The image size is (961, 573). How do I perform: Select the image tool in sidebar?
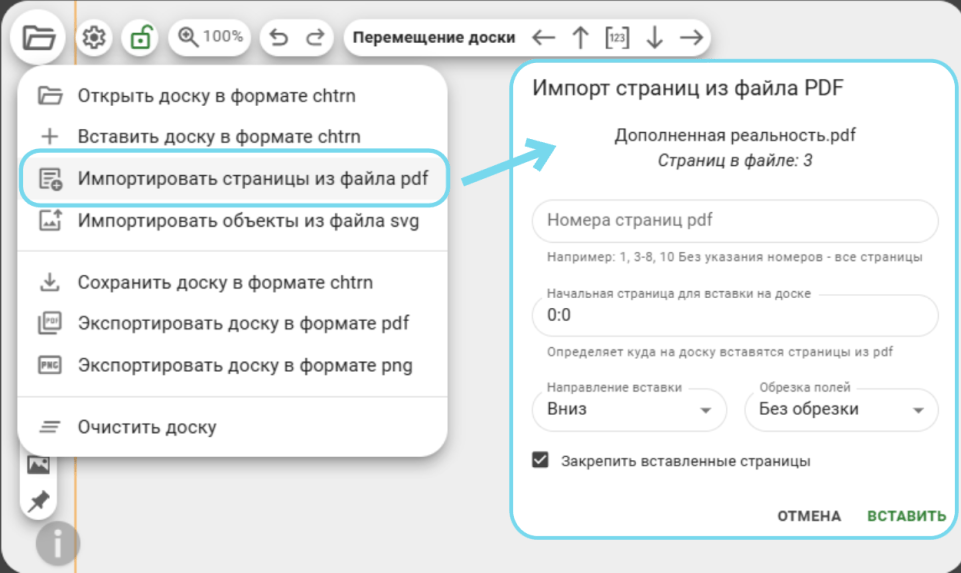(x=39, y=465)
